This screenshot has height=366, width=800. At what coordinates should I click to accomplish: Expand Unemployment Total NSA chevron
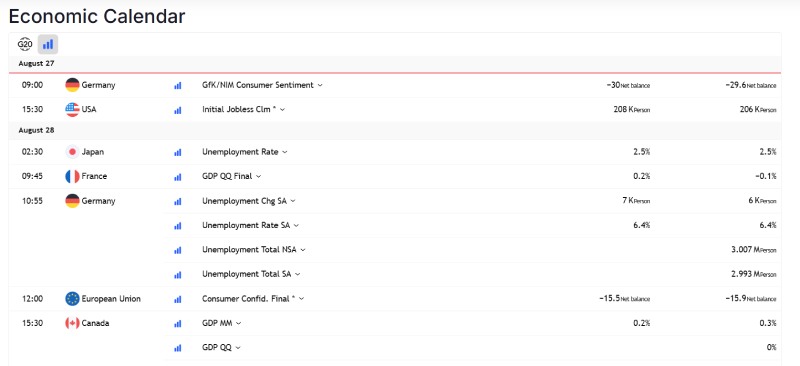303,250
